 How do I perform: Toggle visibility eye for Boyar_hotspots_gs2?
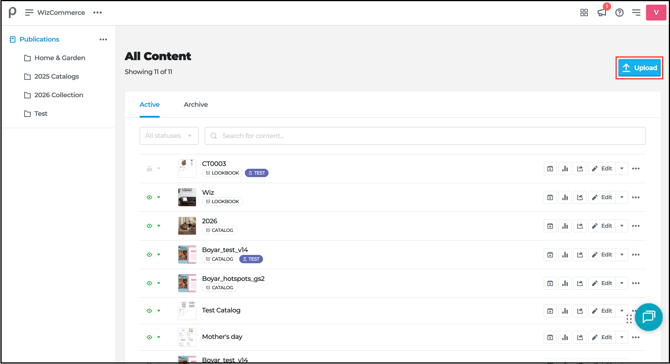coord(149,283)
